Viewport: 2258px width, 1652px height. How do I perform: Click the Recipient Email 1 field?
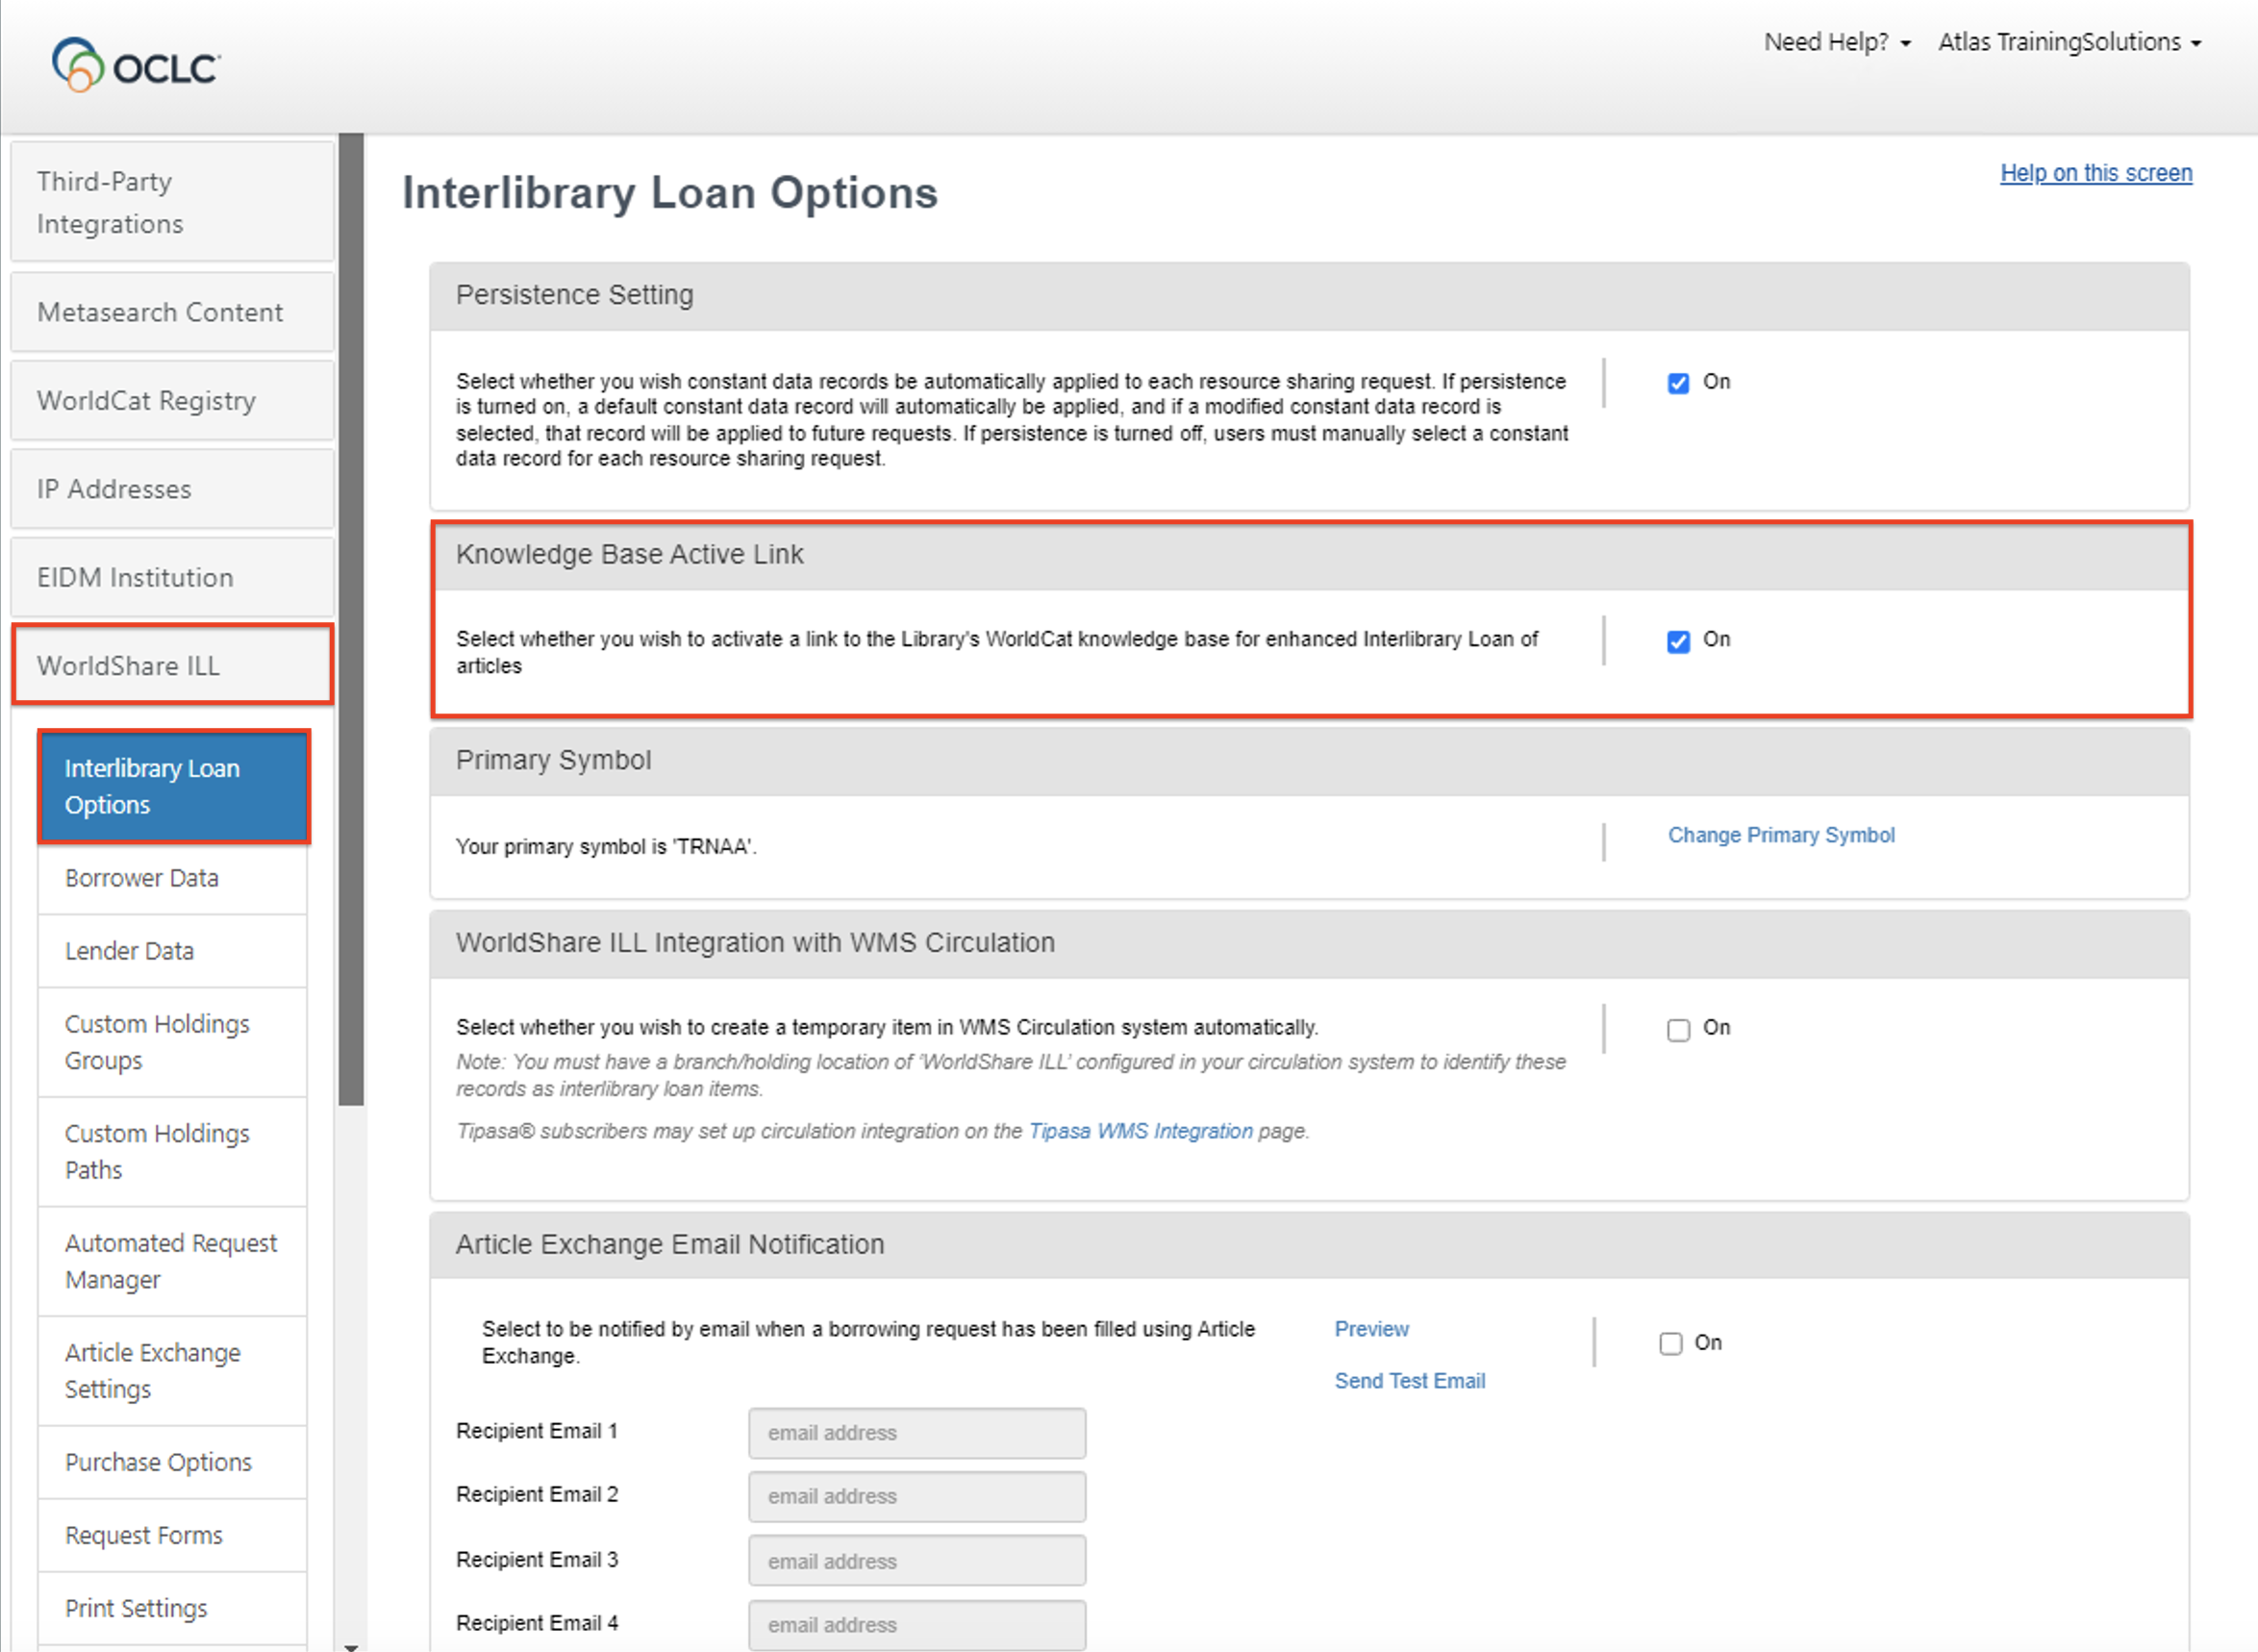pos(916,1432)
